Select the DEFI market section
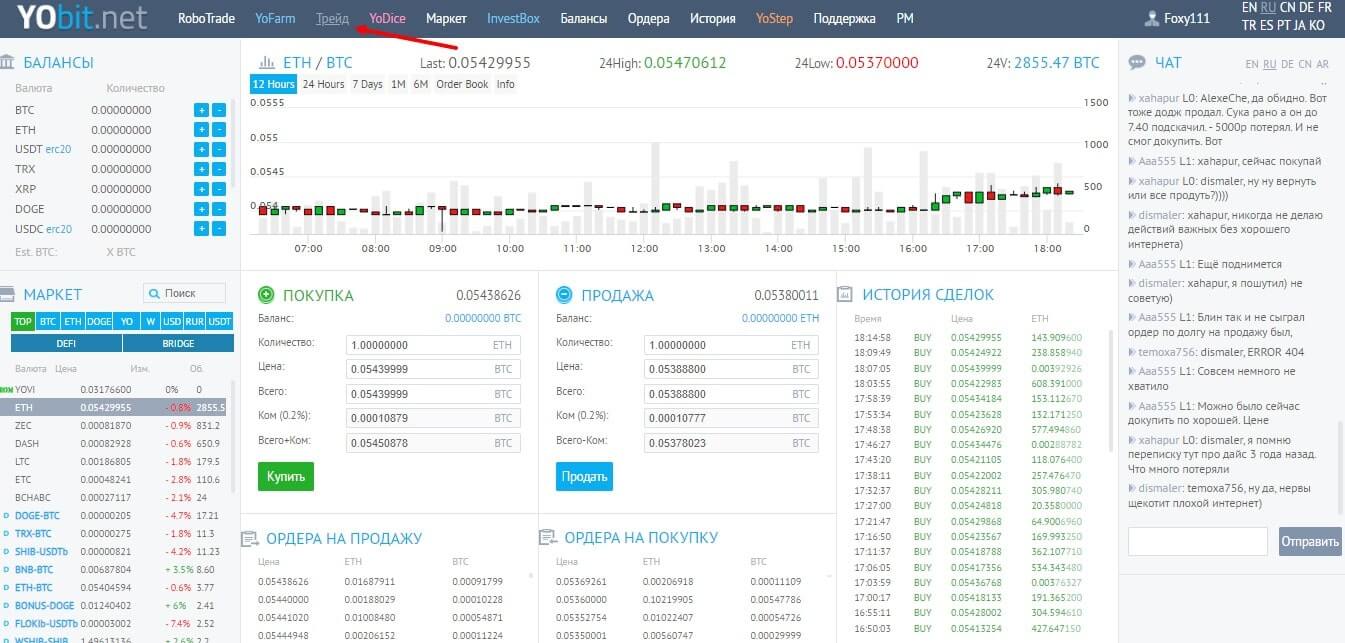The height and width of the screenshot is (643, 1345). point(66,343)
